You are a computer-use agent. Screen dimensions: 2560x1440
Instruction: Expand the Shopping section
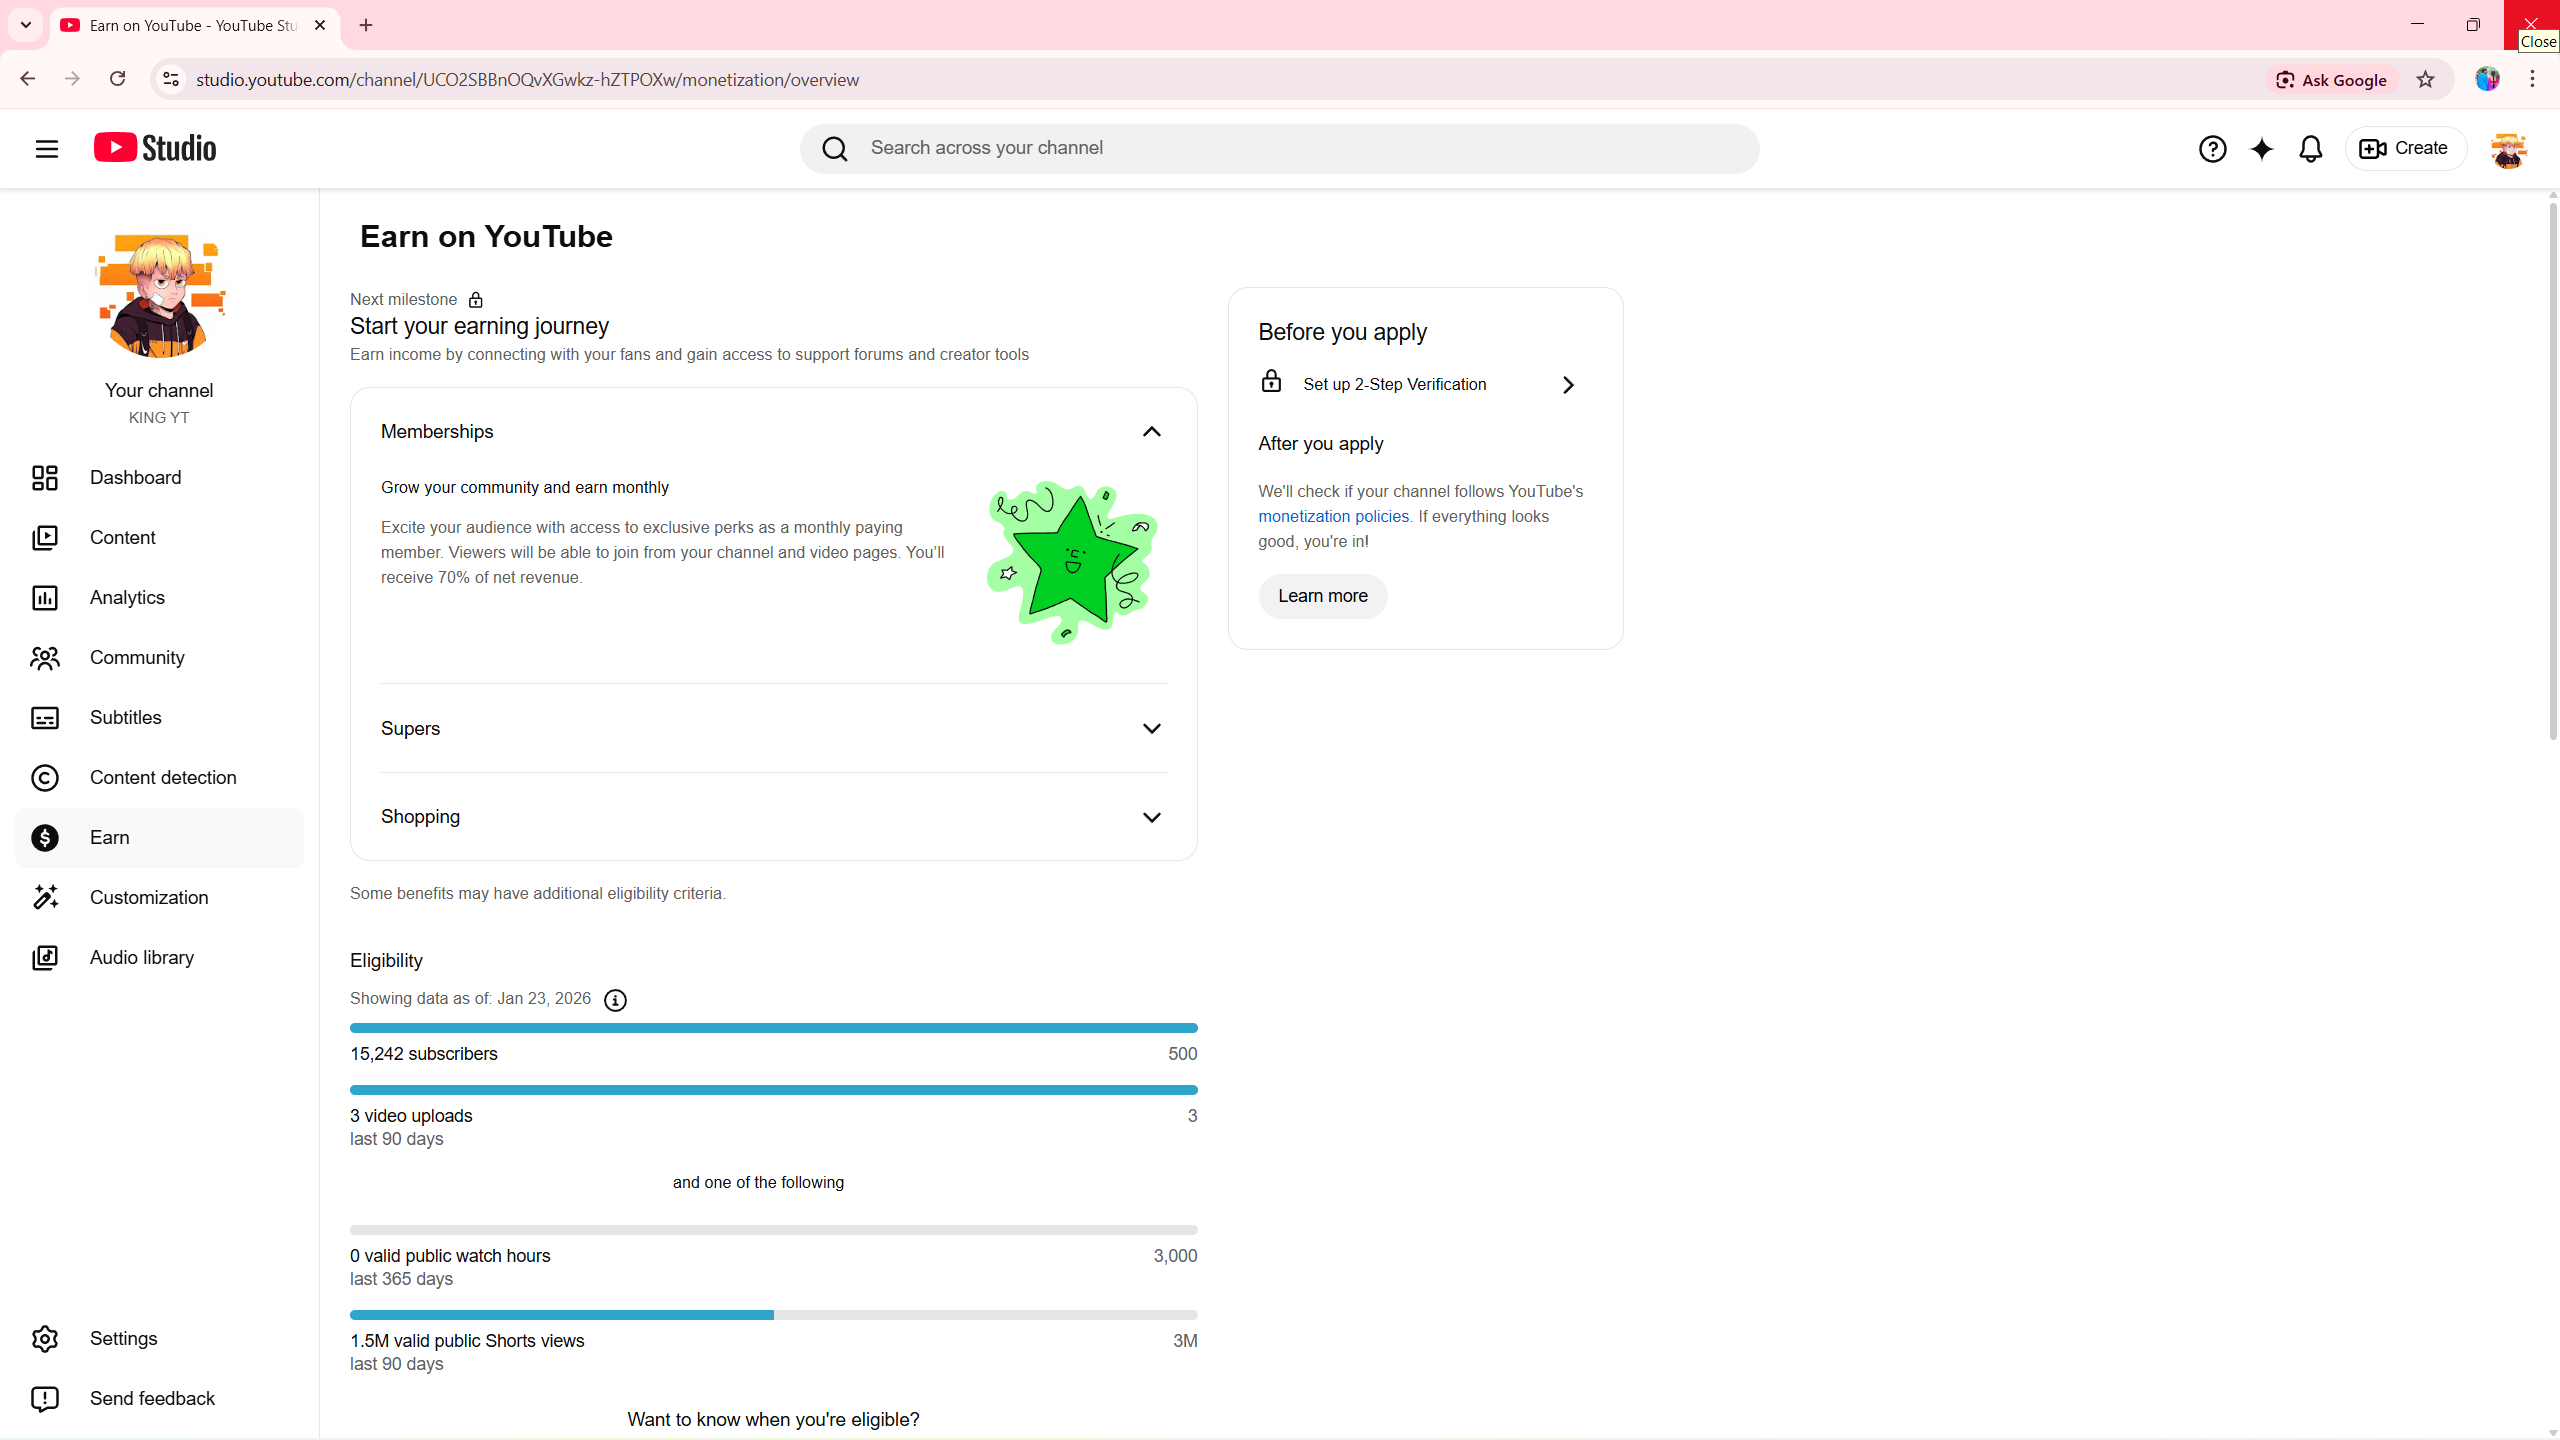click(1151, 817)
